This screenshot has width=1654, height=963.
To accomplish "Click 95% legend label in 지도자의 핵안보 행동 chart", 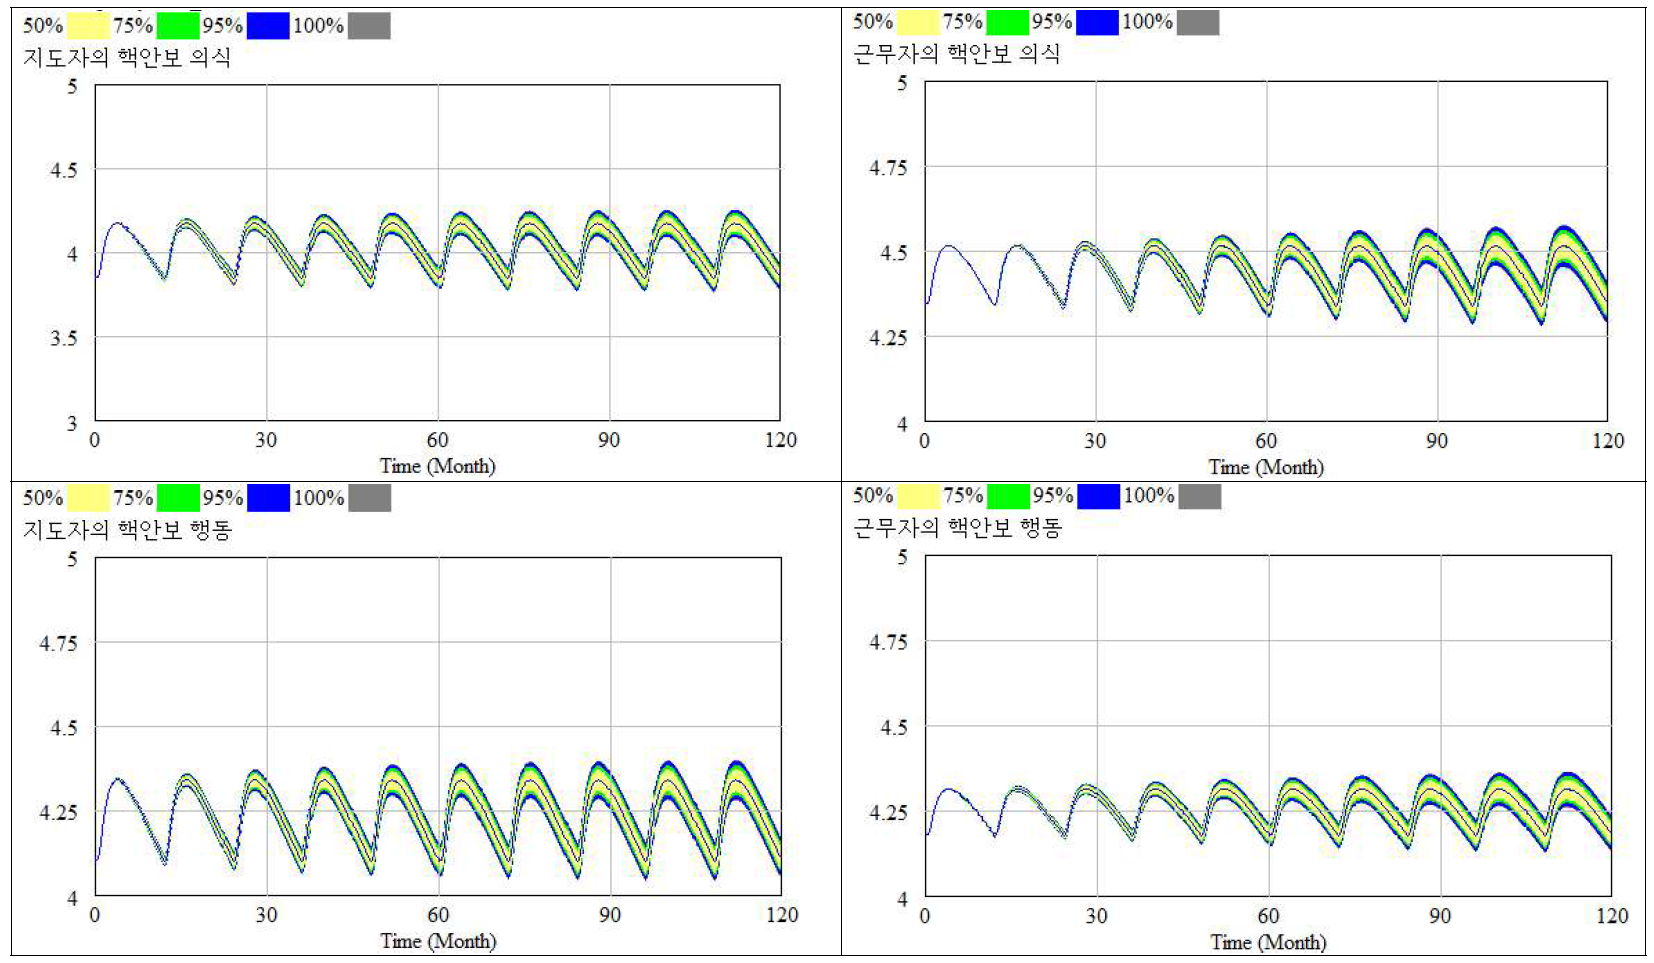I will [223, 498].
